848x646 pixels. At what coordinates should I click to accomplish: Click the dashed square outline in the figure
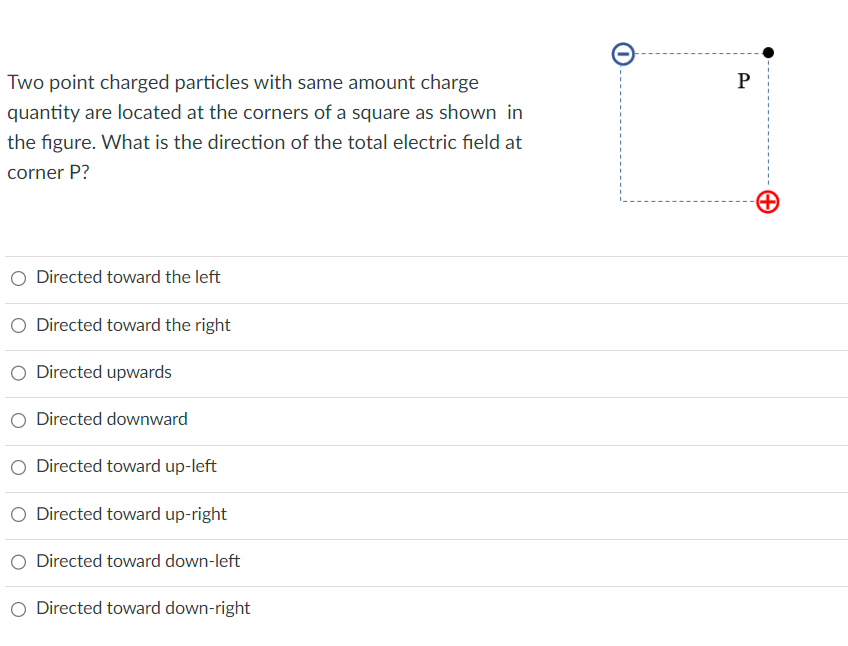pyautogui.click(x=623, y=130)
